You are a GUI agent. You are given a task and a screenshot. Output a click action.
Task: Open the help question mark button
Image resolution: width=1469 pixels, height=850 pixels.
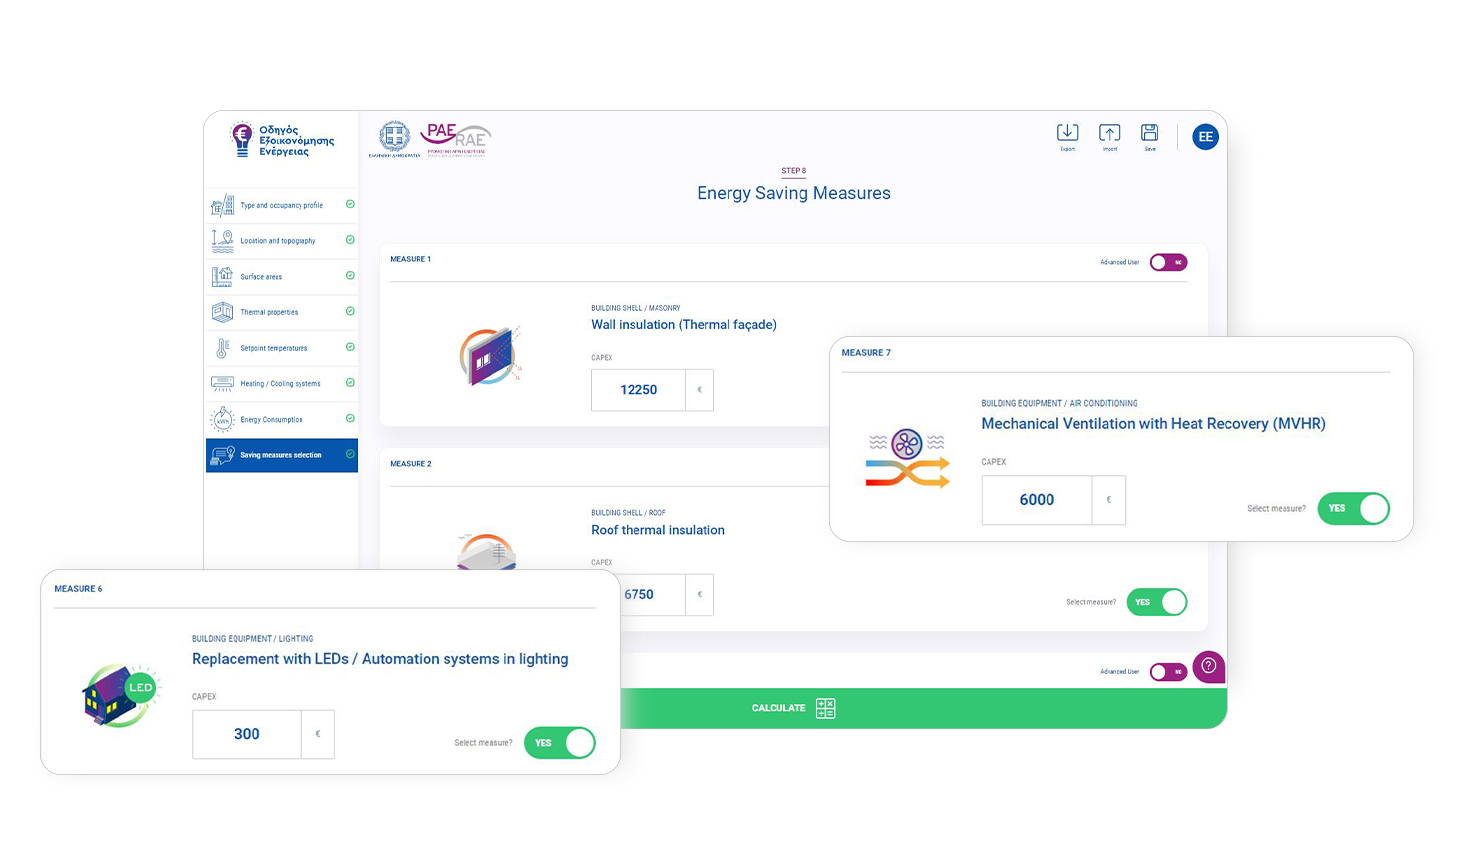[1208, 667]
